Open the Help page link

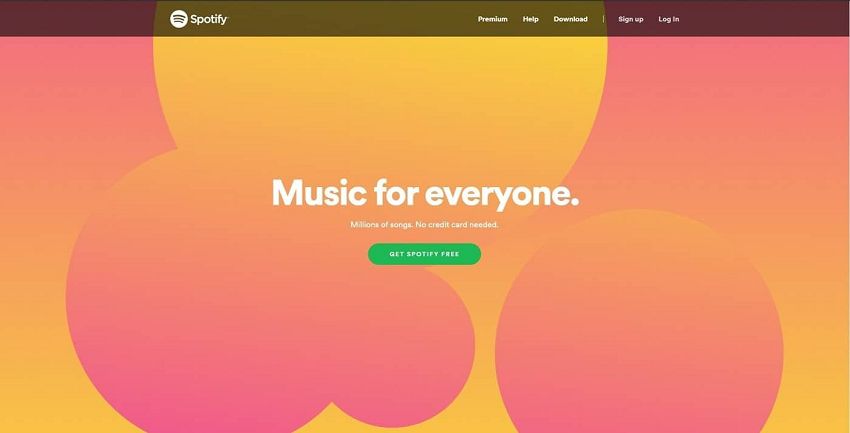[530, 19]
